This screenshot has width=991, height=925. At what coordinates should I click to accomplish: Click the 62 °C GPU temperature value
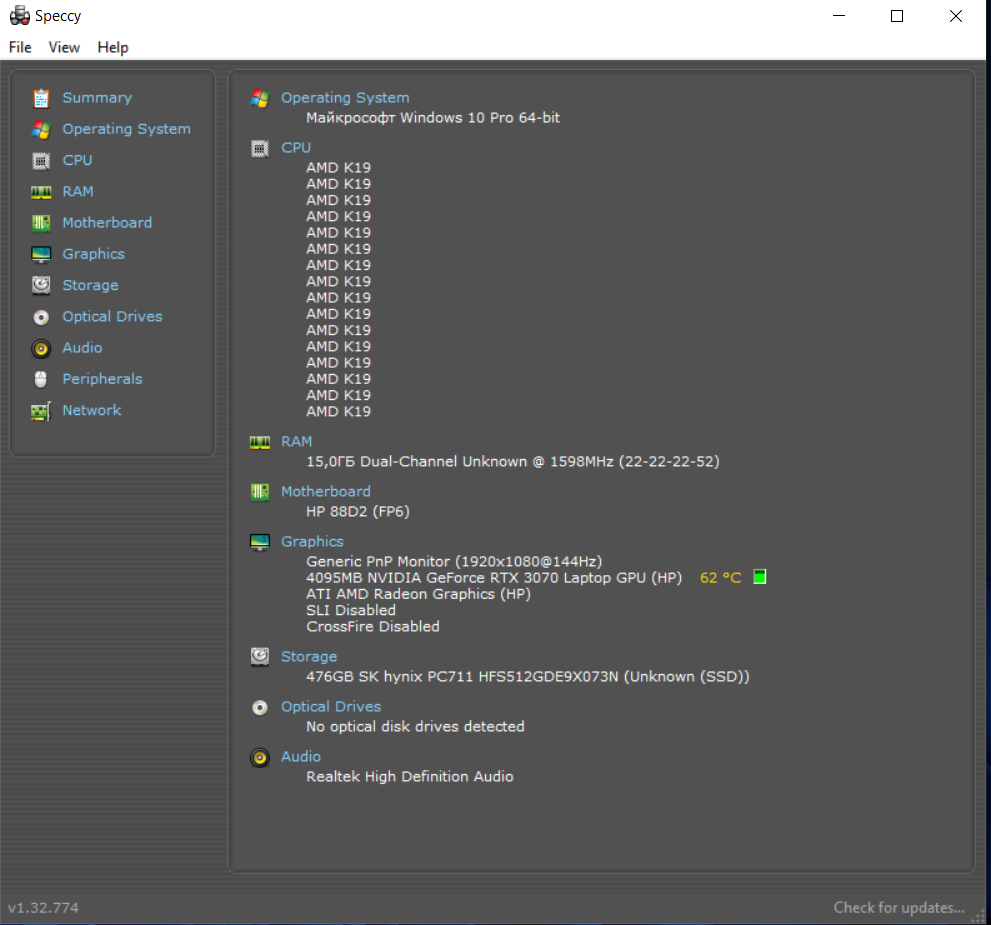(720, 578)
